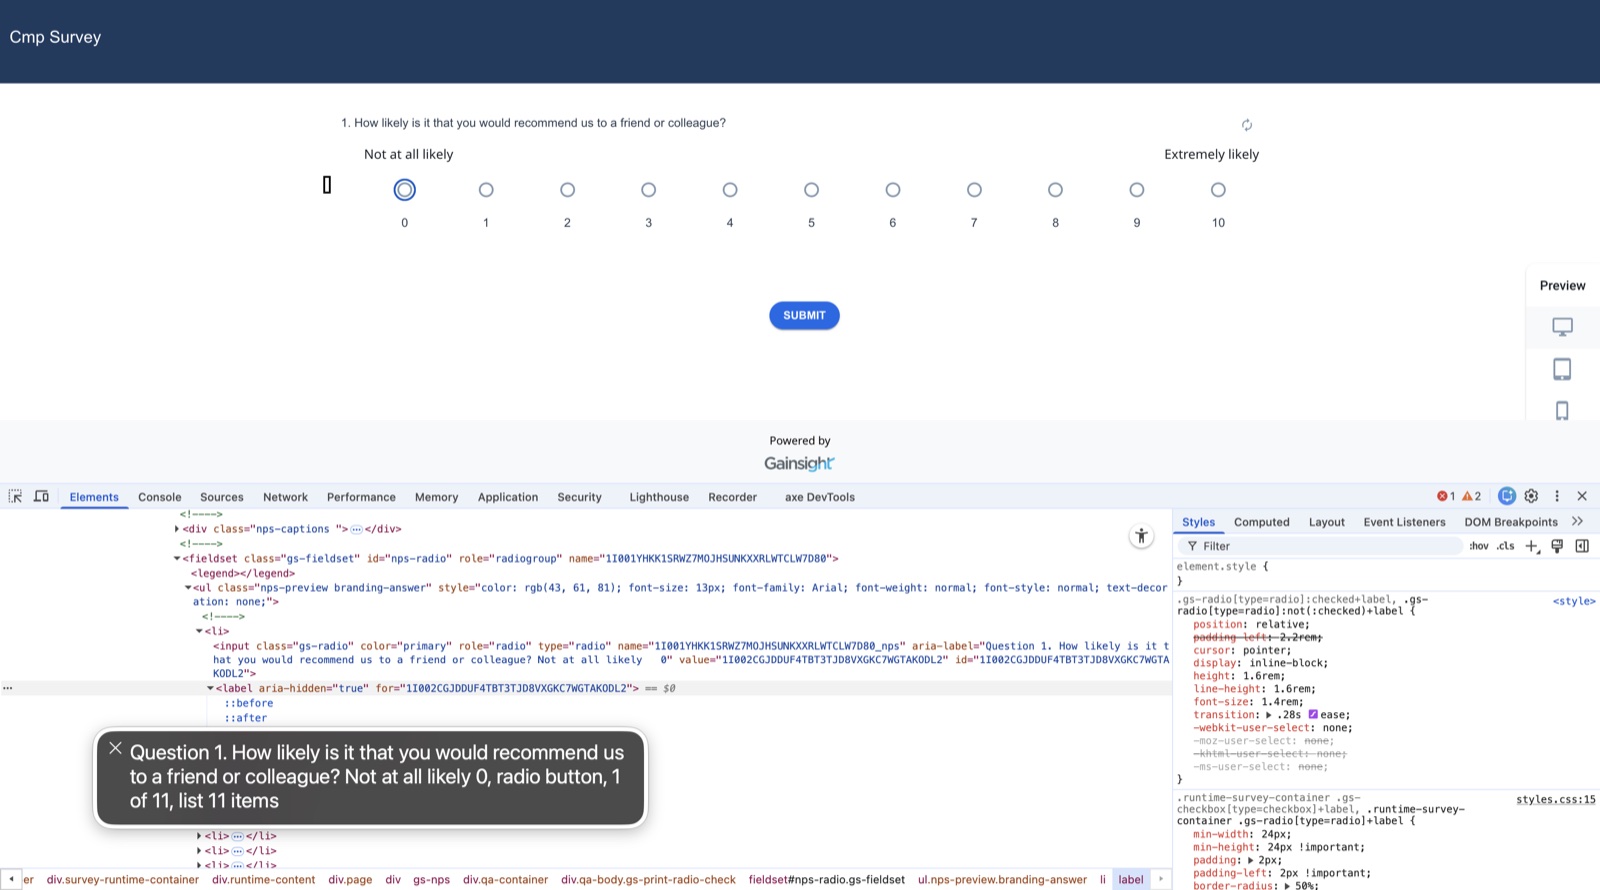
Task: Open the DevTools settings gear
Action: pos(1531,496)
